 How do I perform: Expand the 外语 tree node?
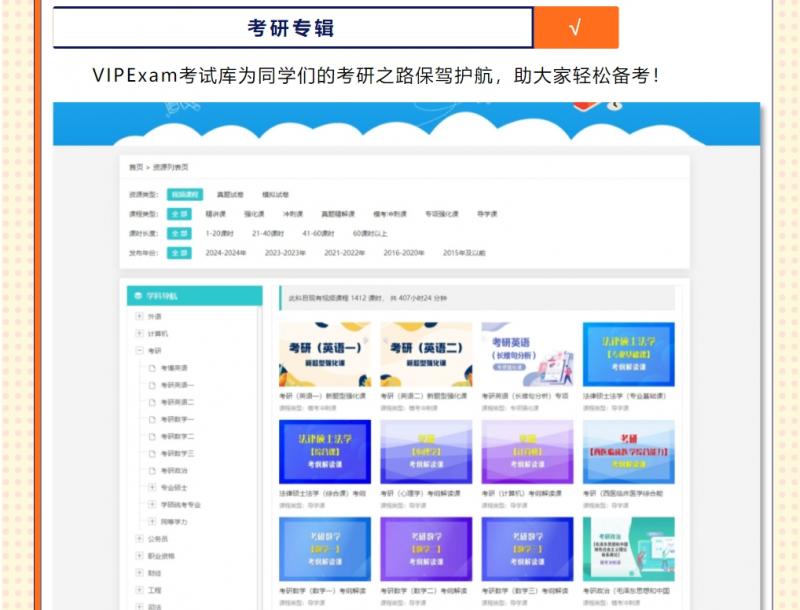139,316
